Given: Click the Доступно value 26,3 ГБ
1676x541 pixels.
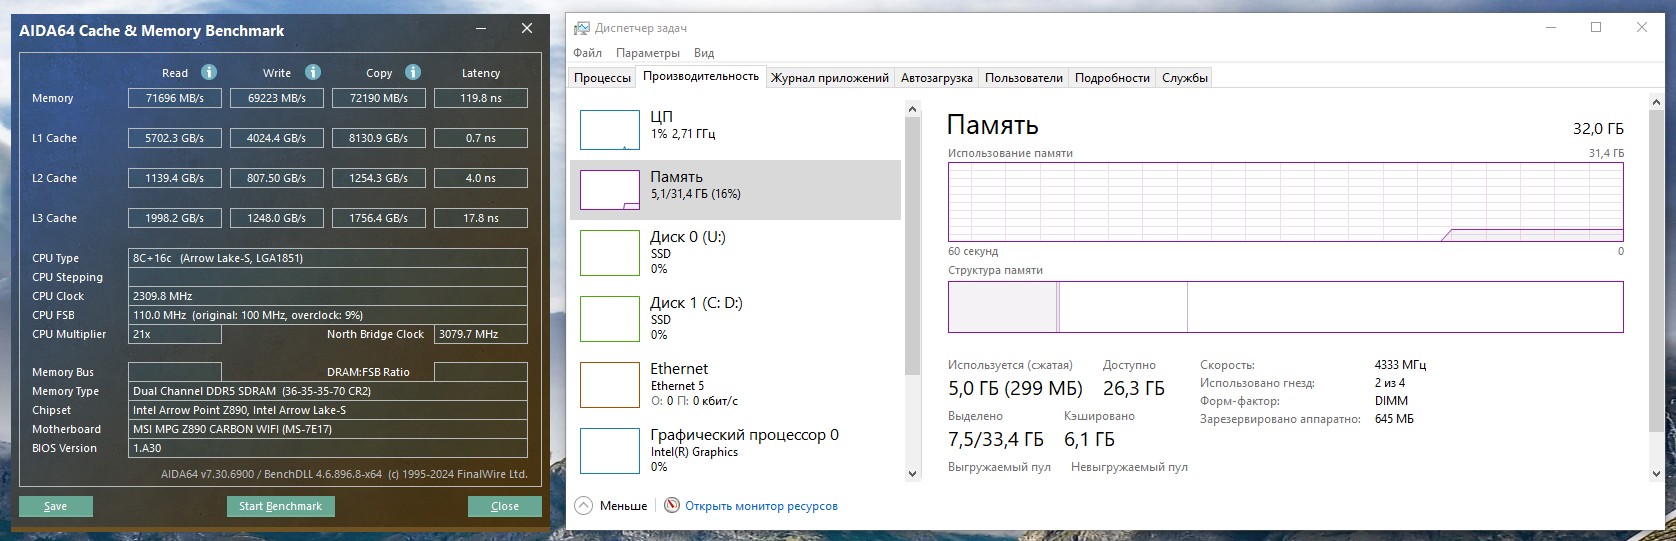Looking at the screenshot, I should click(x=1133, y=388).
